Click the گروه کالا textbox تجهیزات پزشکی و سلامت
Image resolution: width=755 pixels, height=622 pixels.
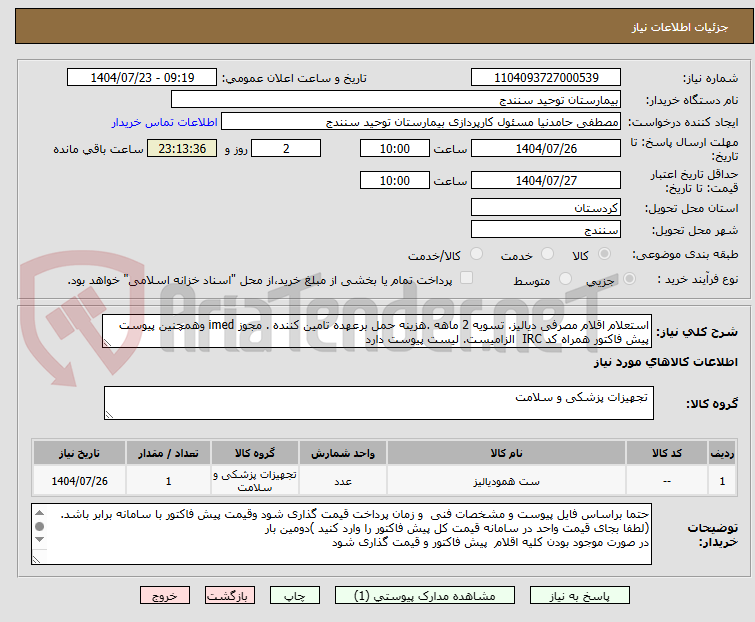click(378, 403)
